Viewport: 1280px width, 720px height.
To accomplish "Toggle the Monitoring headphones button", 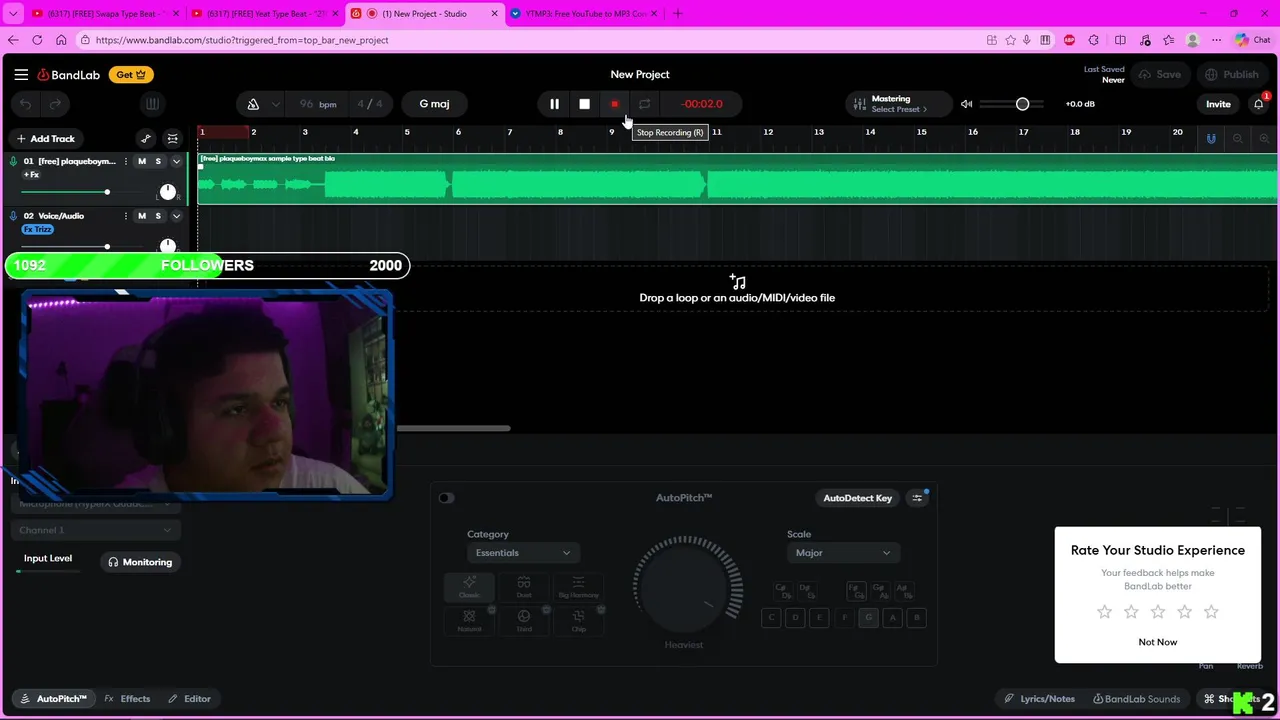I will click(140, 562).
